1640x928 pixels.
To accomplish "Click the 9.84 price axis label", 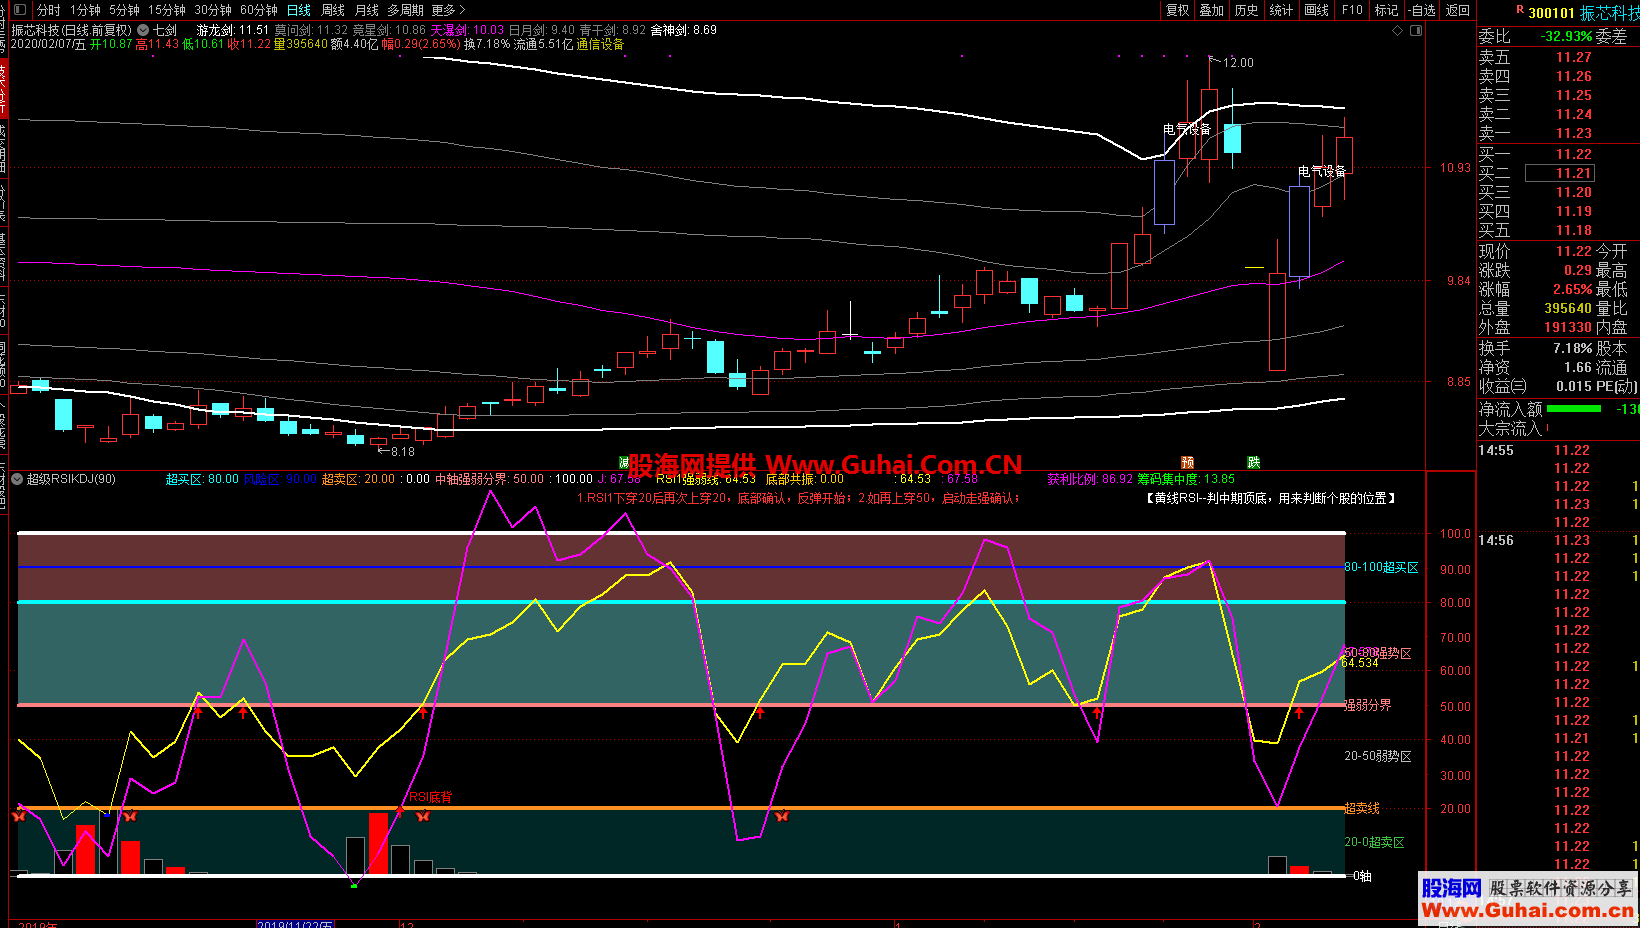I will [1458, 280].
